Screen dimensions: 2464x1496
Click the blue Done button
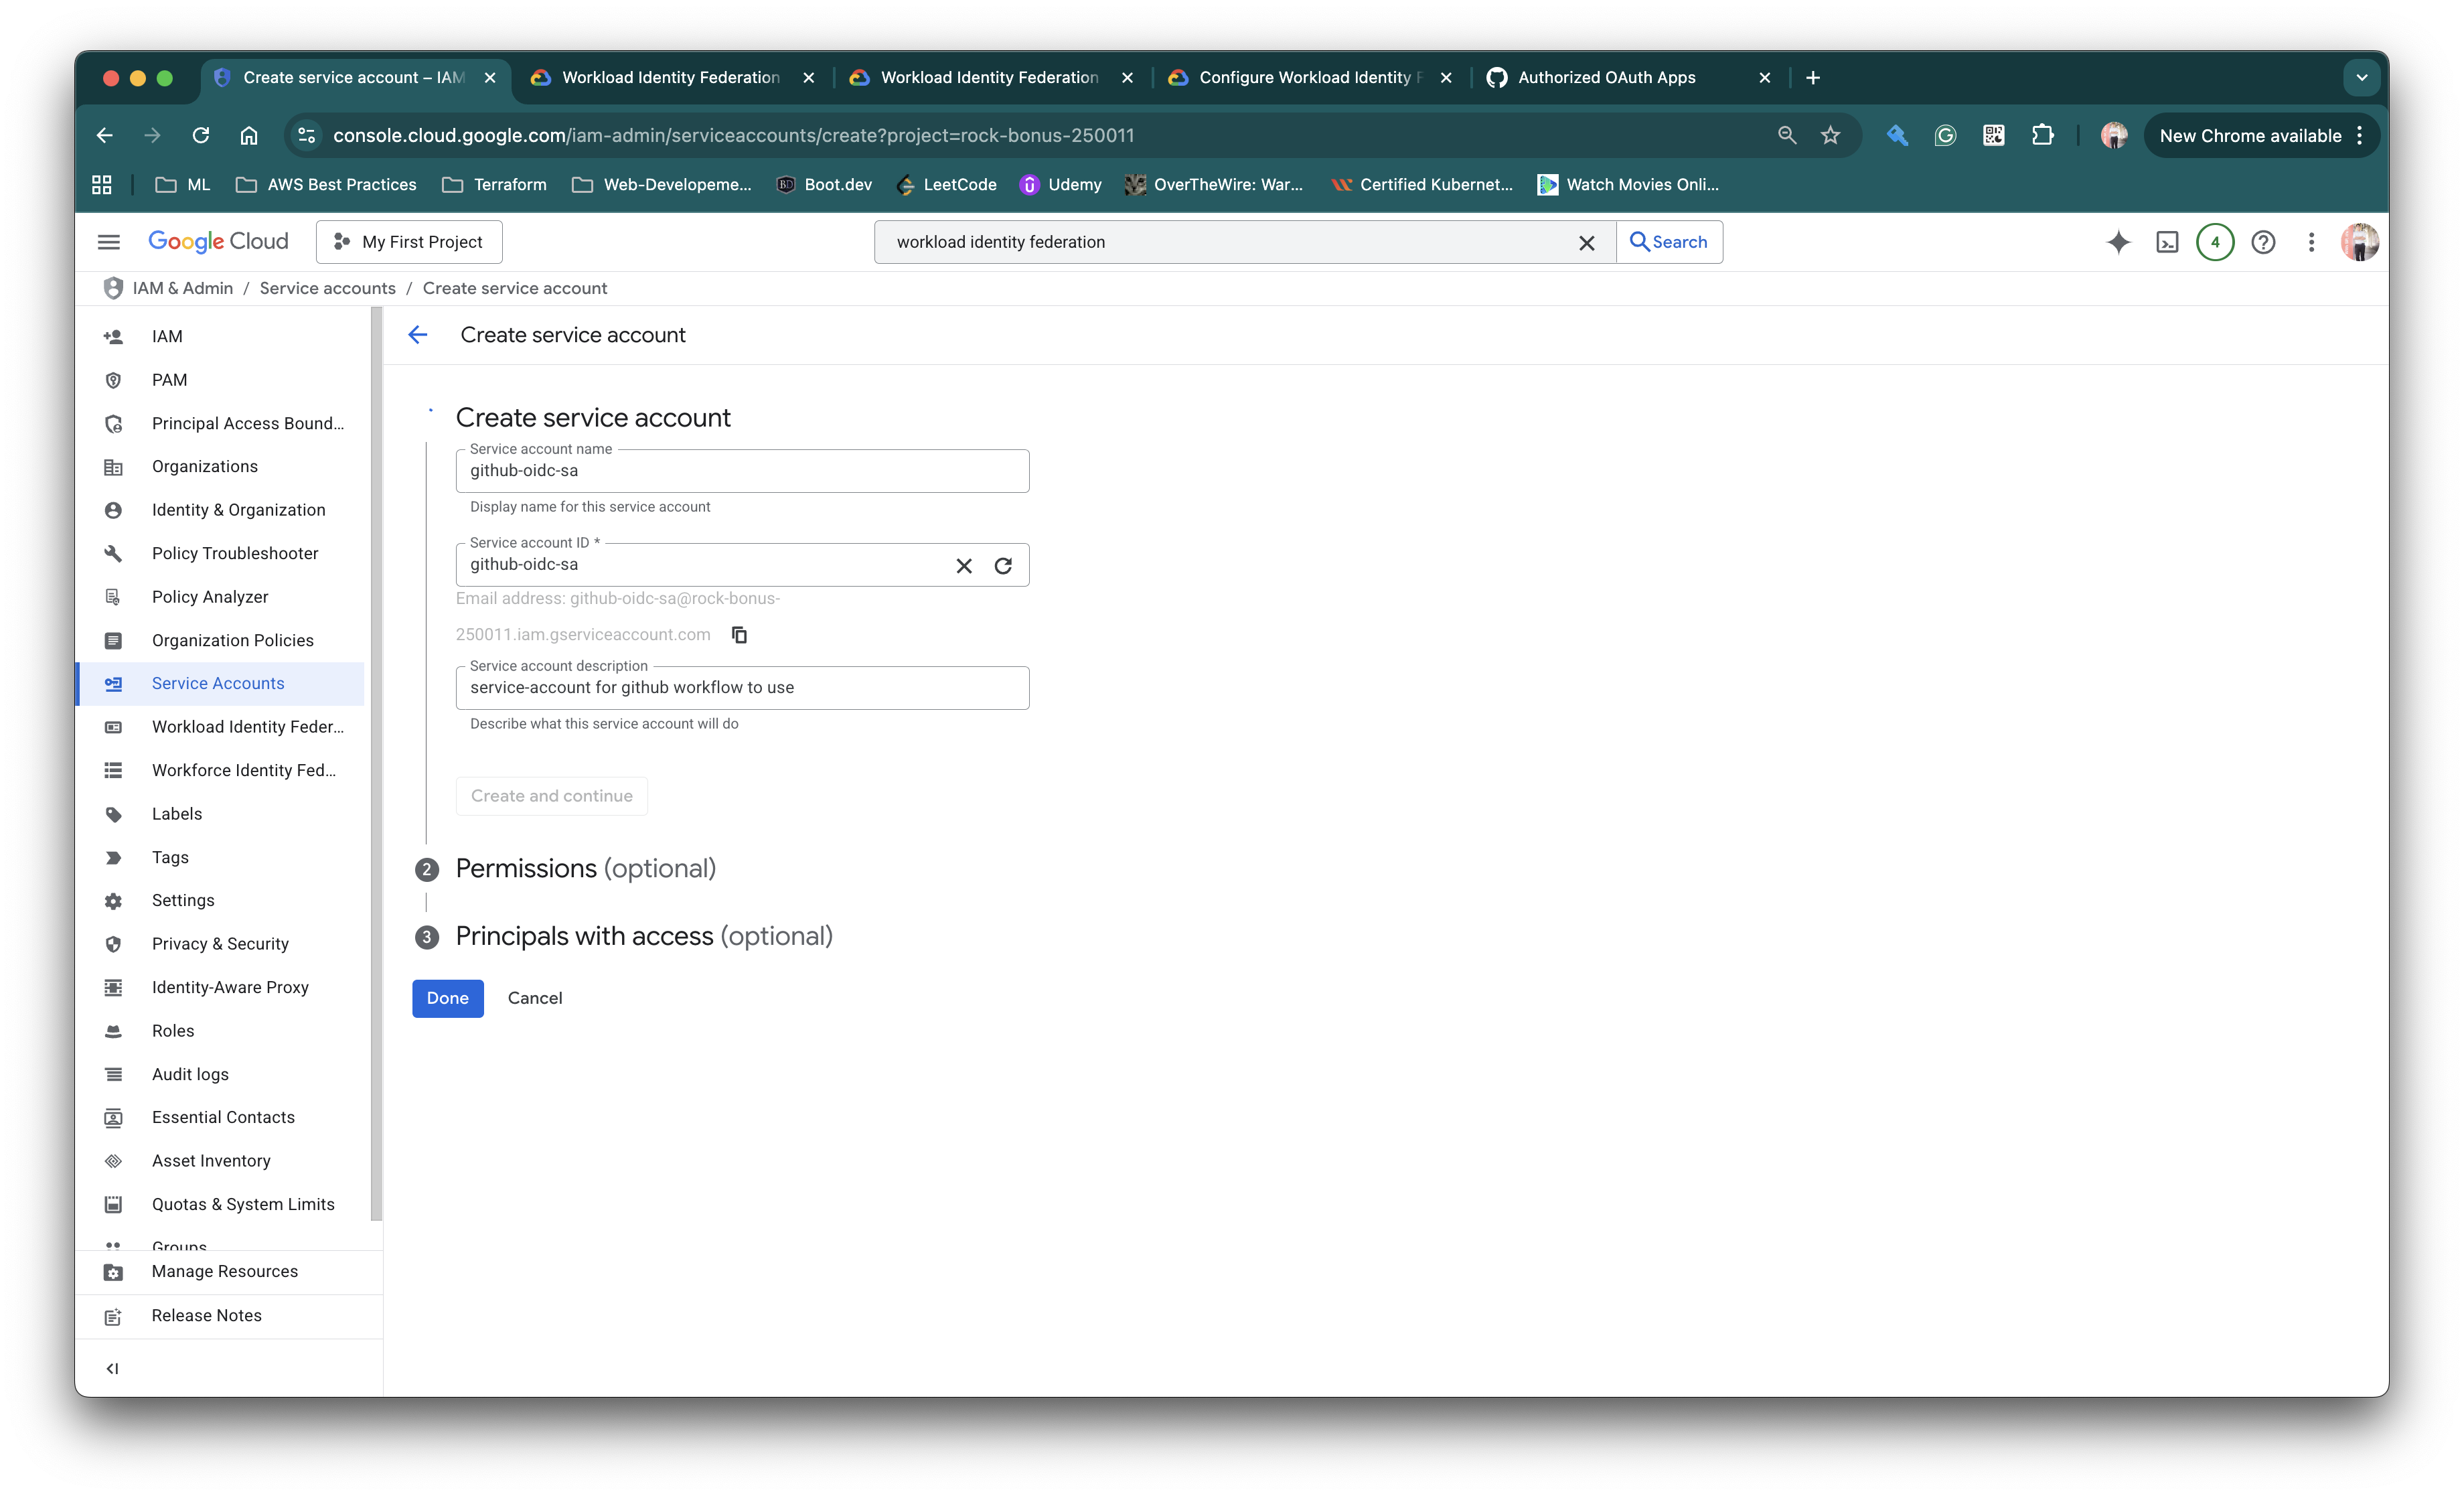click(x=447, y=998)
